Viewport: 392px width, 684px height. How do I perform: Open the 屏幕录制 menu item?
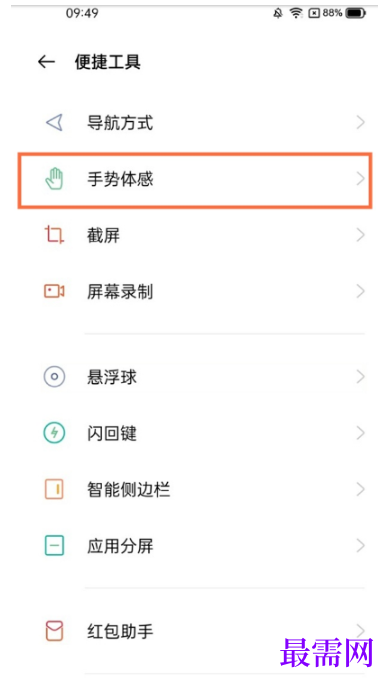[196, 291]
